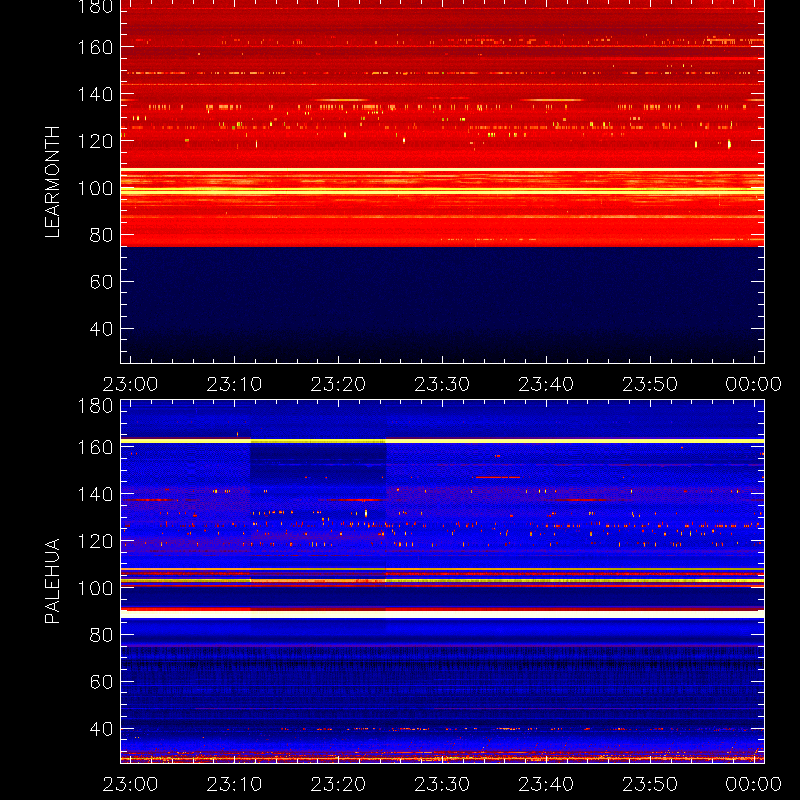Select the 160 tick label on Learmonth axis
Image resolution: width=800 pixels, height=800 pixels.
pos(95,47)
